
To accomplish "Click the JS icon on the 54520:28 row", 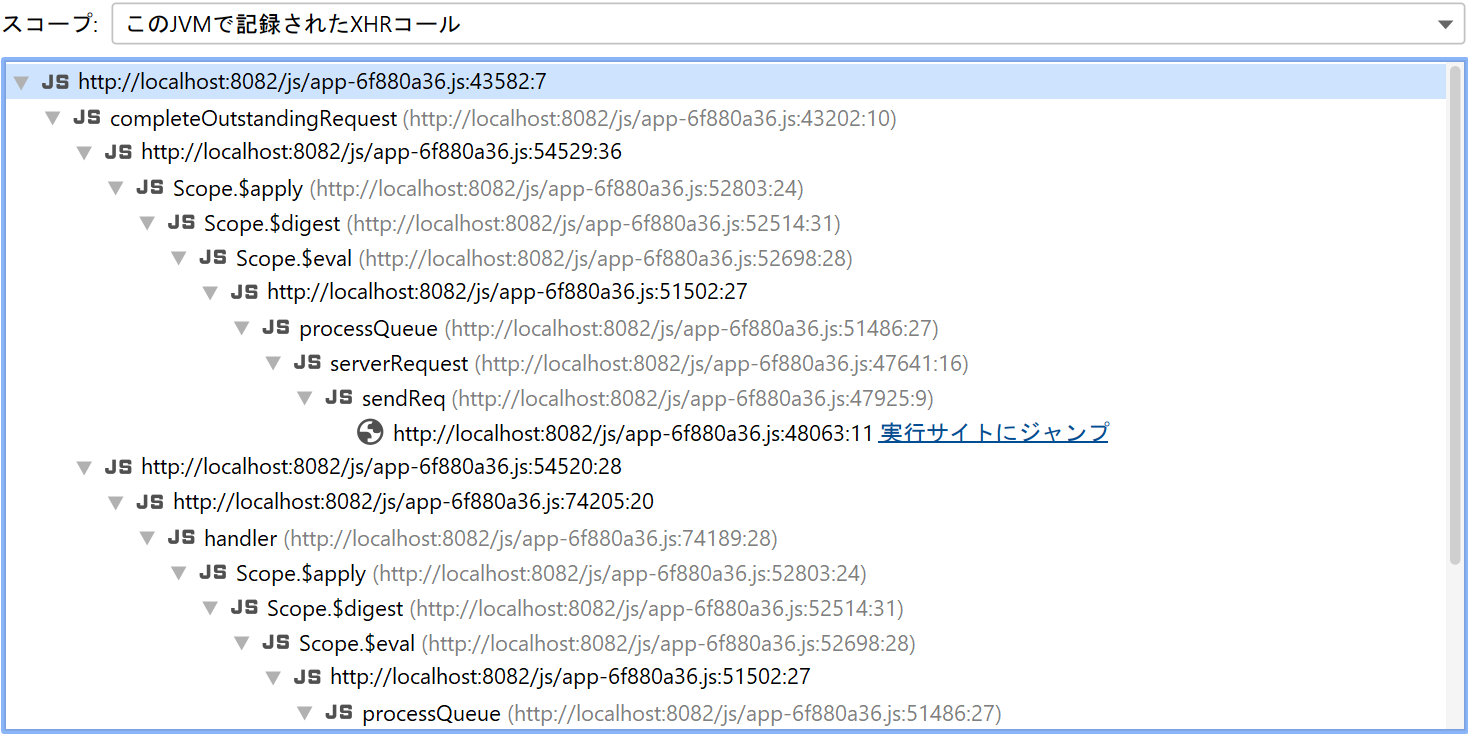I will pyautogui.click(x=118, y=467).
